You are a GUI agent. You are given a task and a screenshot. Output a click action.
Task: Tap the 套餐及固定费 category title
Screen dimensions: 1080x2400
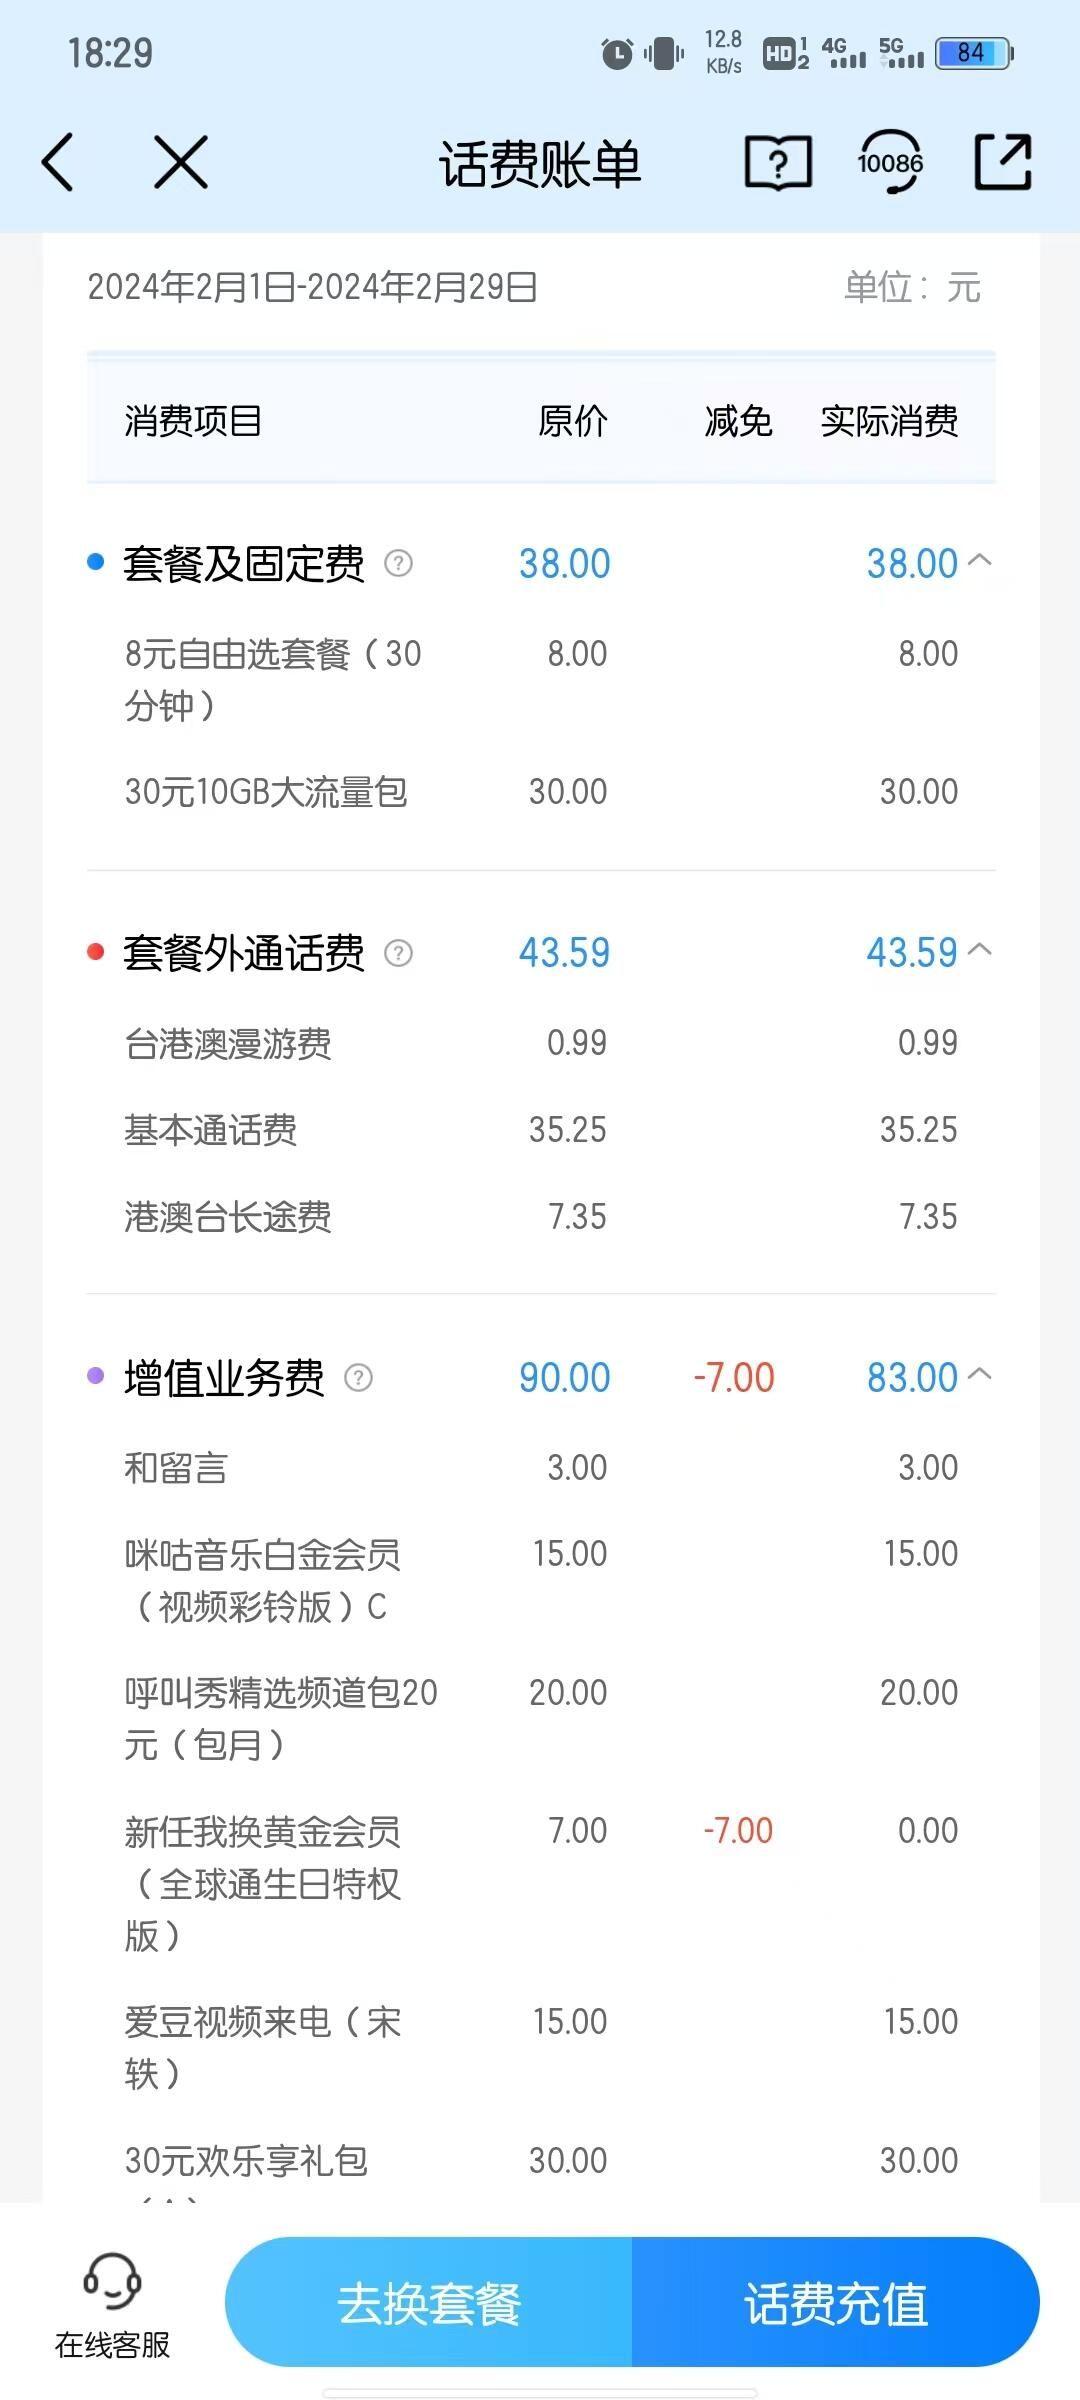click(243, 564)
